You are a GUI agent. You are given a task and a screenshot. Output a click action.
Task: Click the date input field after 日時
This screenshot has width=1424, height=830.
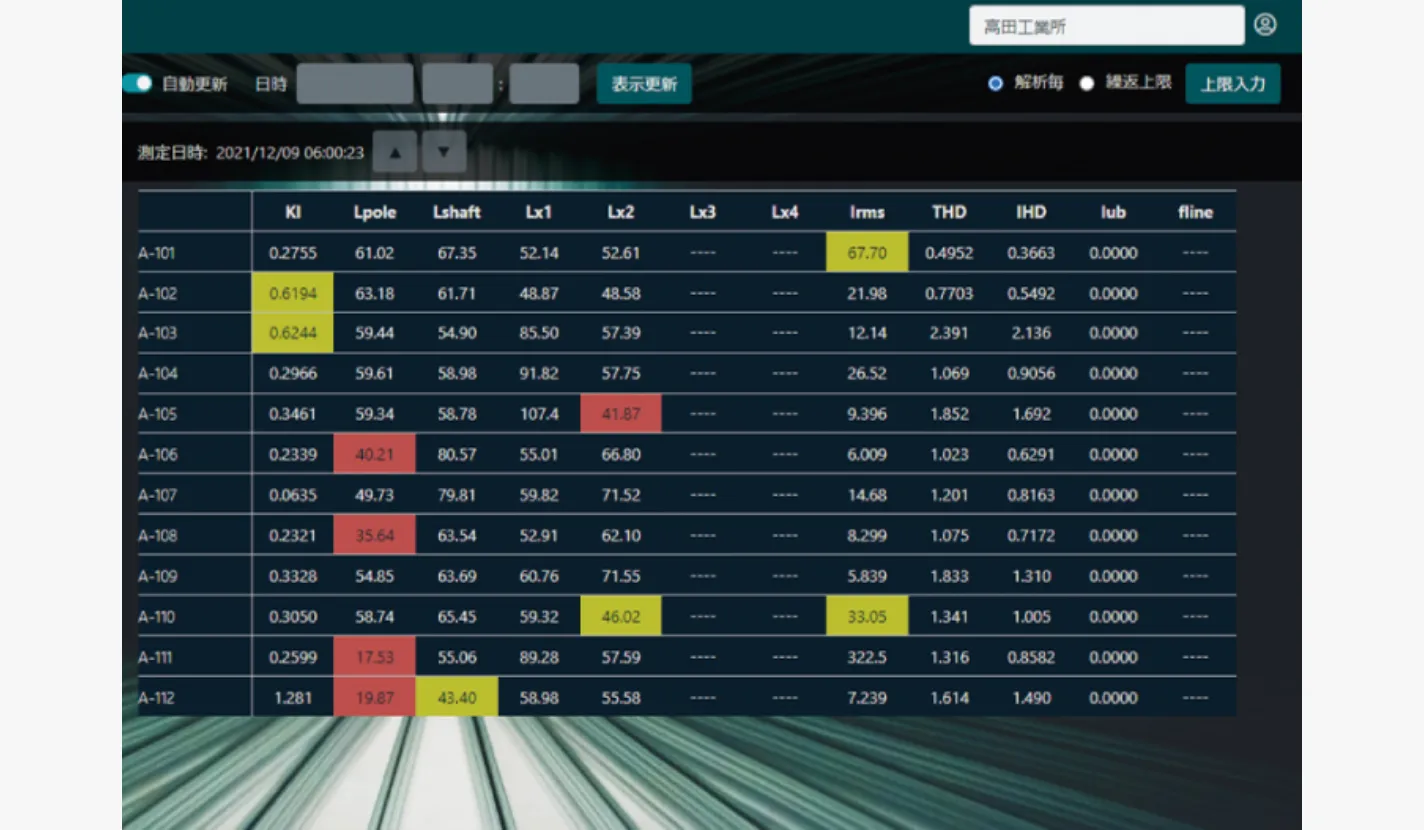click(354, 84)
